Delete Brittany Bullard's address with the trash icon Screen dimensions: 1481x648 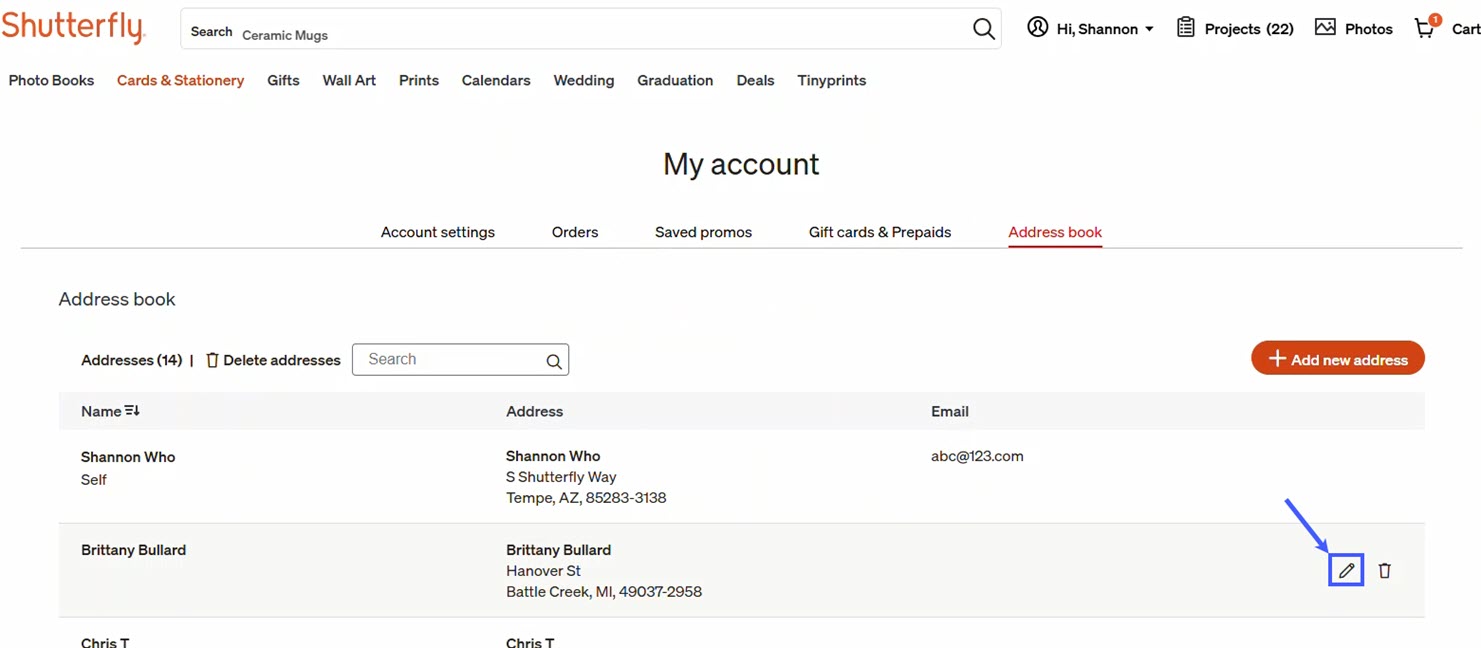pyautogui.click(x=1385, y=570)
